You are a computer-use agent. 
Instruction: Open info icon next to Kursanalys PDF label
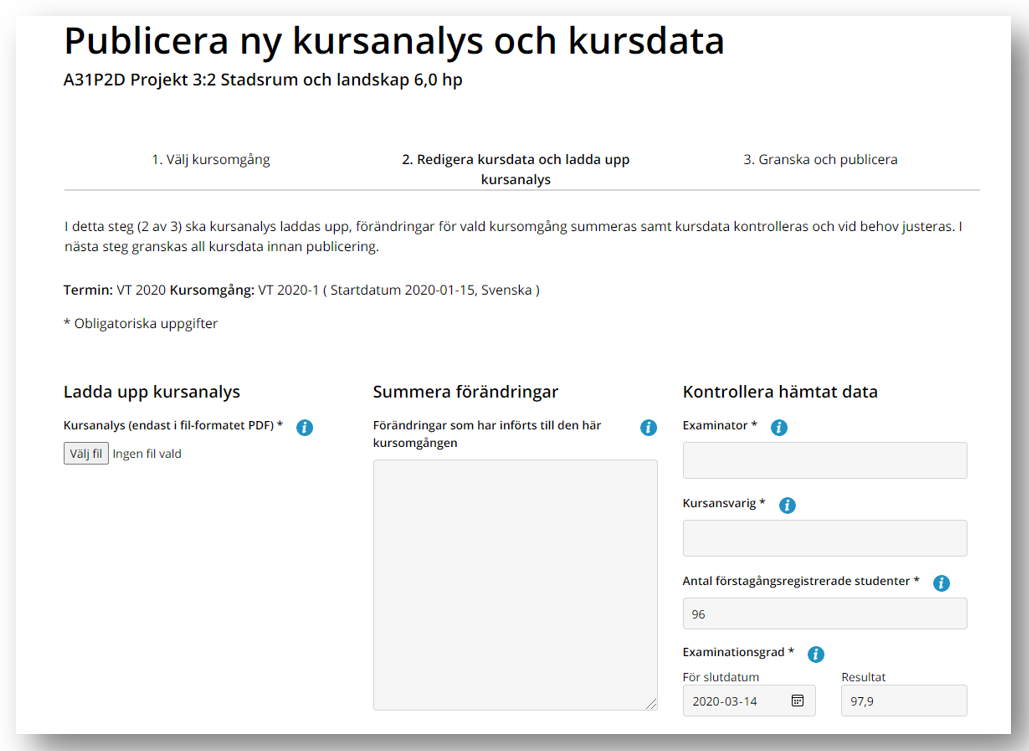click(305, 428)
